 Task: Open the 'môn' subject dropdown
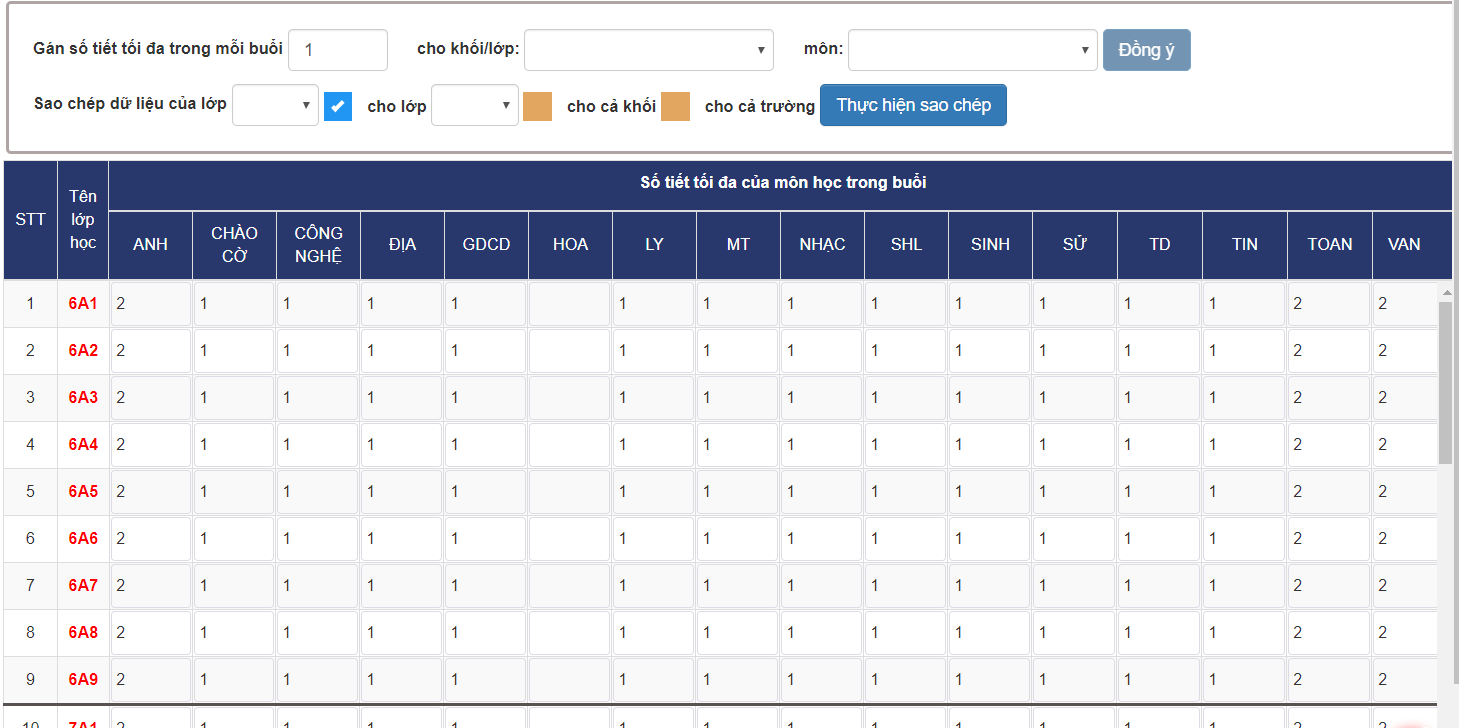point(972,50)
